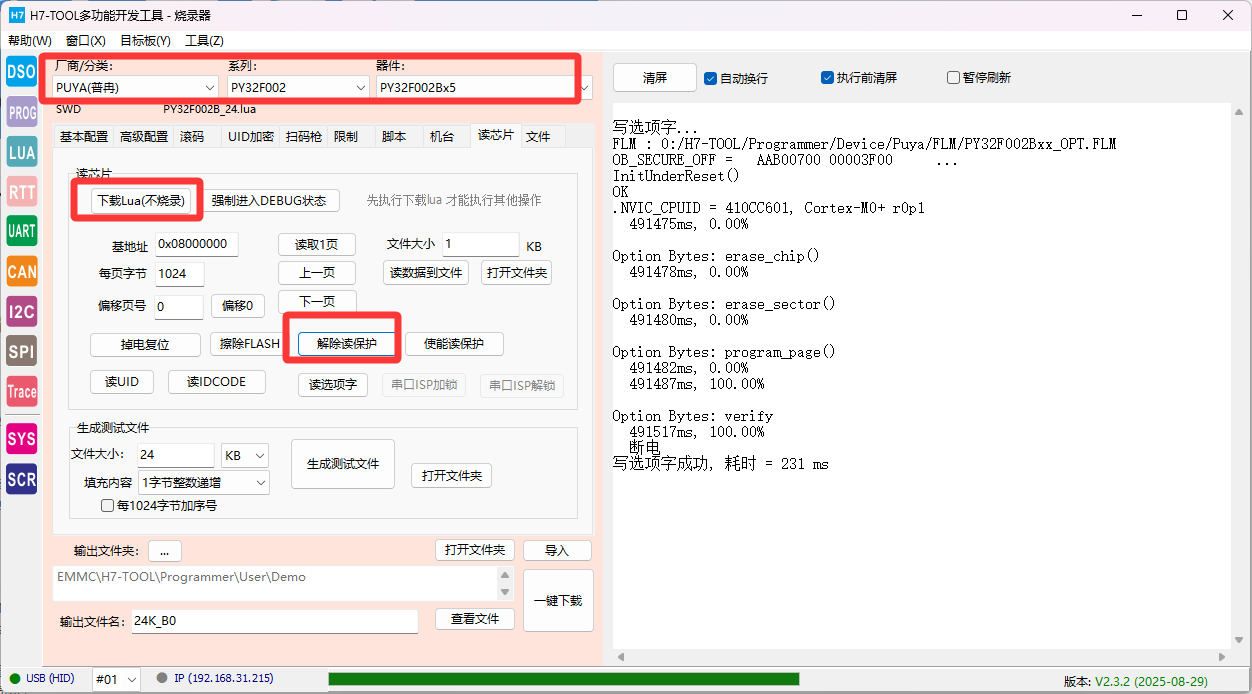
Task: Select the PROG programmer sidebar icon
Action: point(22,112)
